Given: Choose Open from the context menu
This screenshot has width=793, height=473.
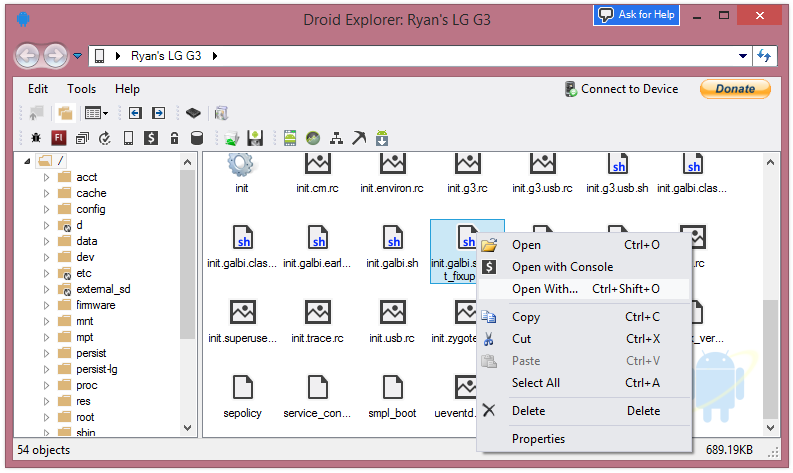Looking at the screenshot, I should tap(584, 245).
